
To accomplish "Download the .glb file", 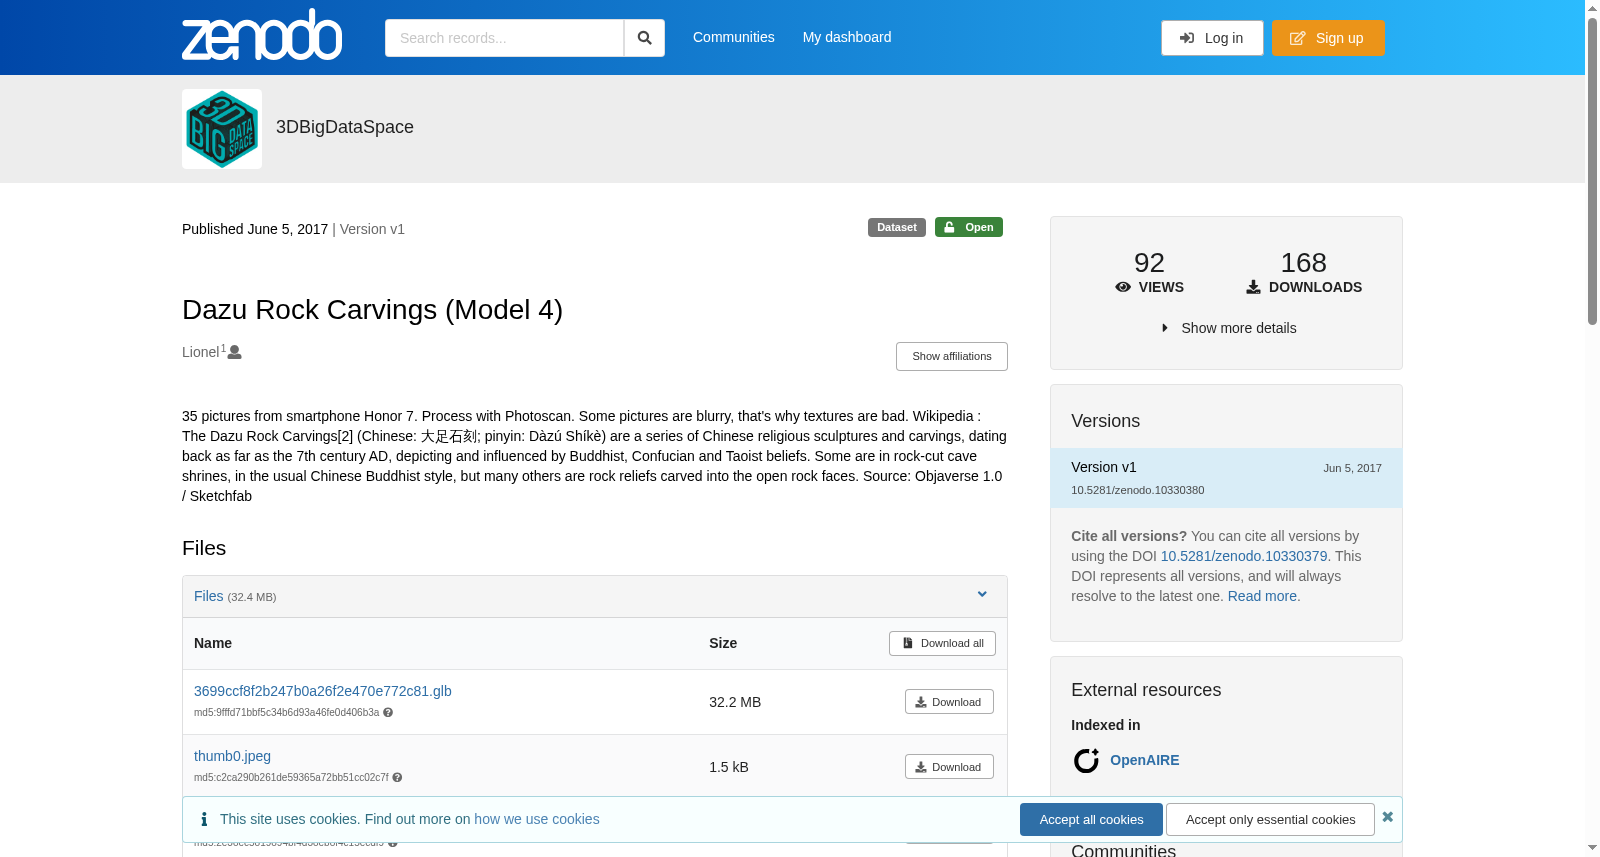I will click(x=949, y=702).
